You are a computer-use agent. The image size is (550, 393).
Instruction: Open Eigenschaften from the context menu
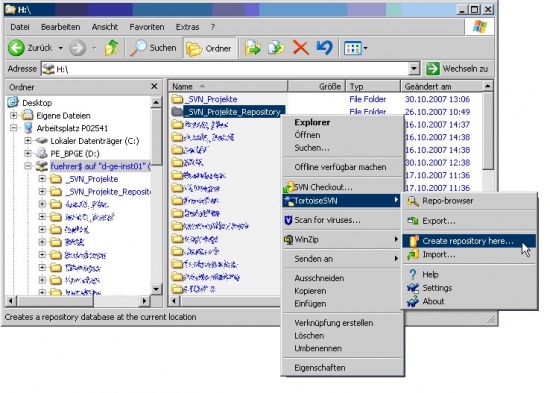pos(320,368)
